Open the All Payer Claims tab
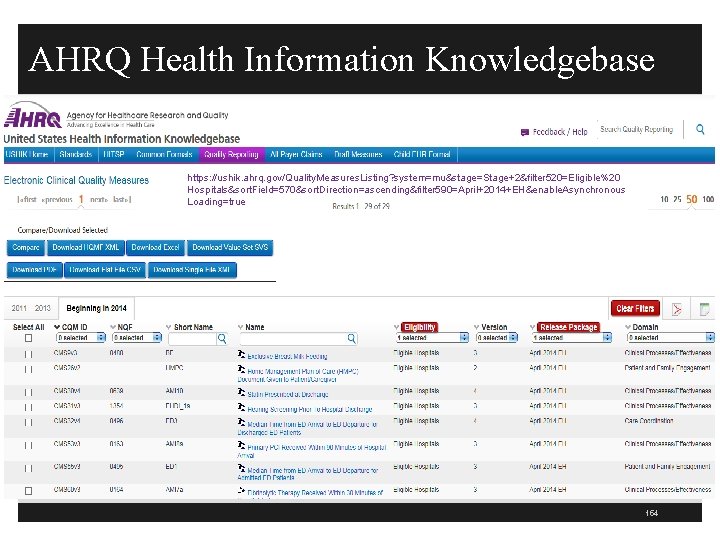The height and width of the screenshot is (540, 720). tap(296, 155)
